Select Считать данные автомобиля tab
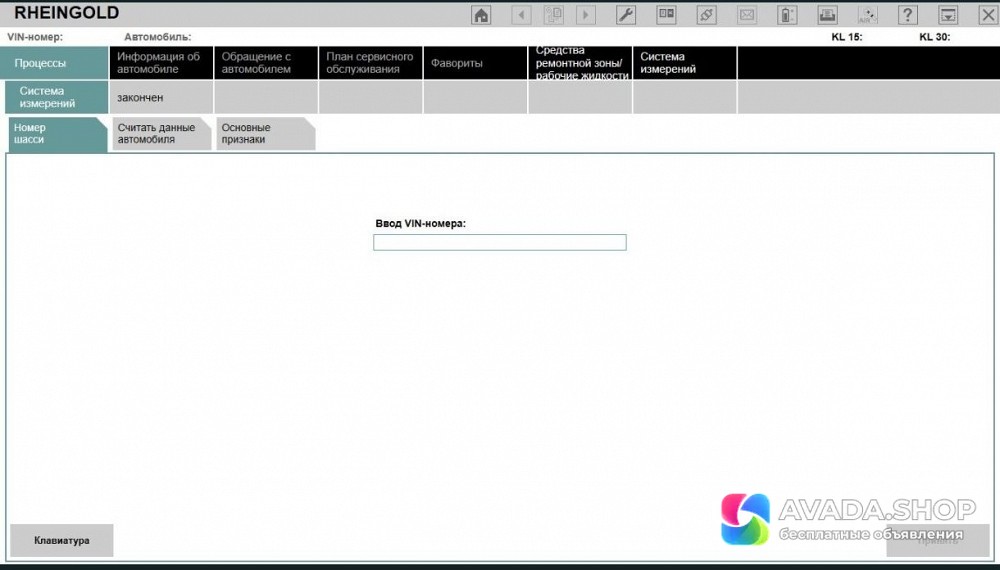The height and width of the screenshot is (570, 1000). pos(160,134)
